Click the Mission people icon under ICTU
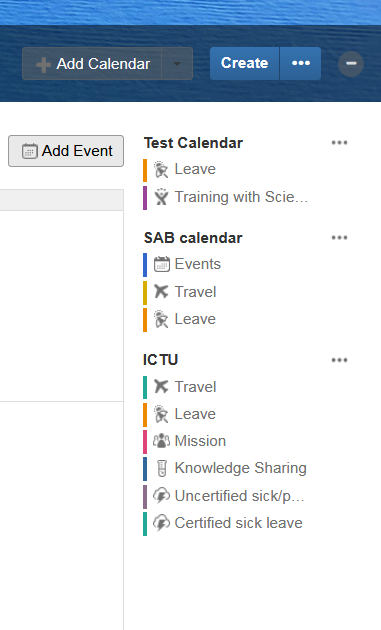Viewport: 381px width, 630px height. [x=161, y=441]
